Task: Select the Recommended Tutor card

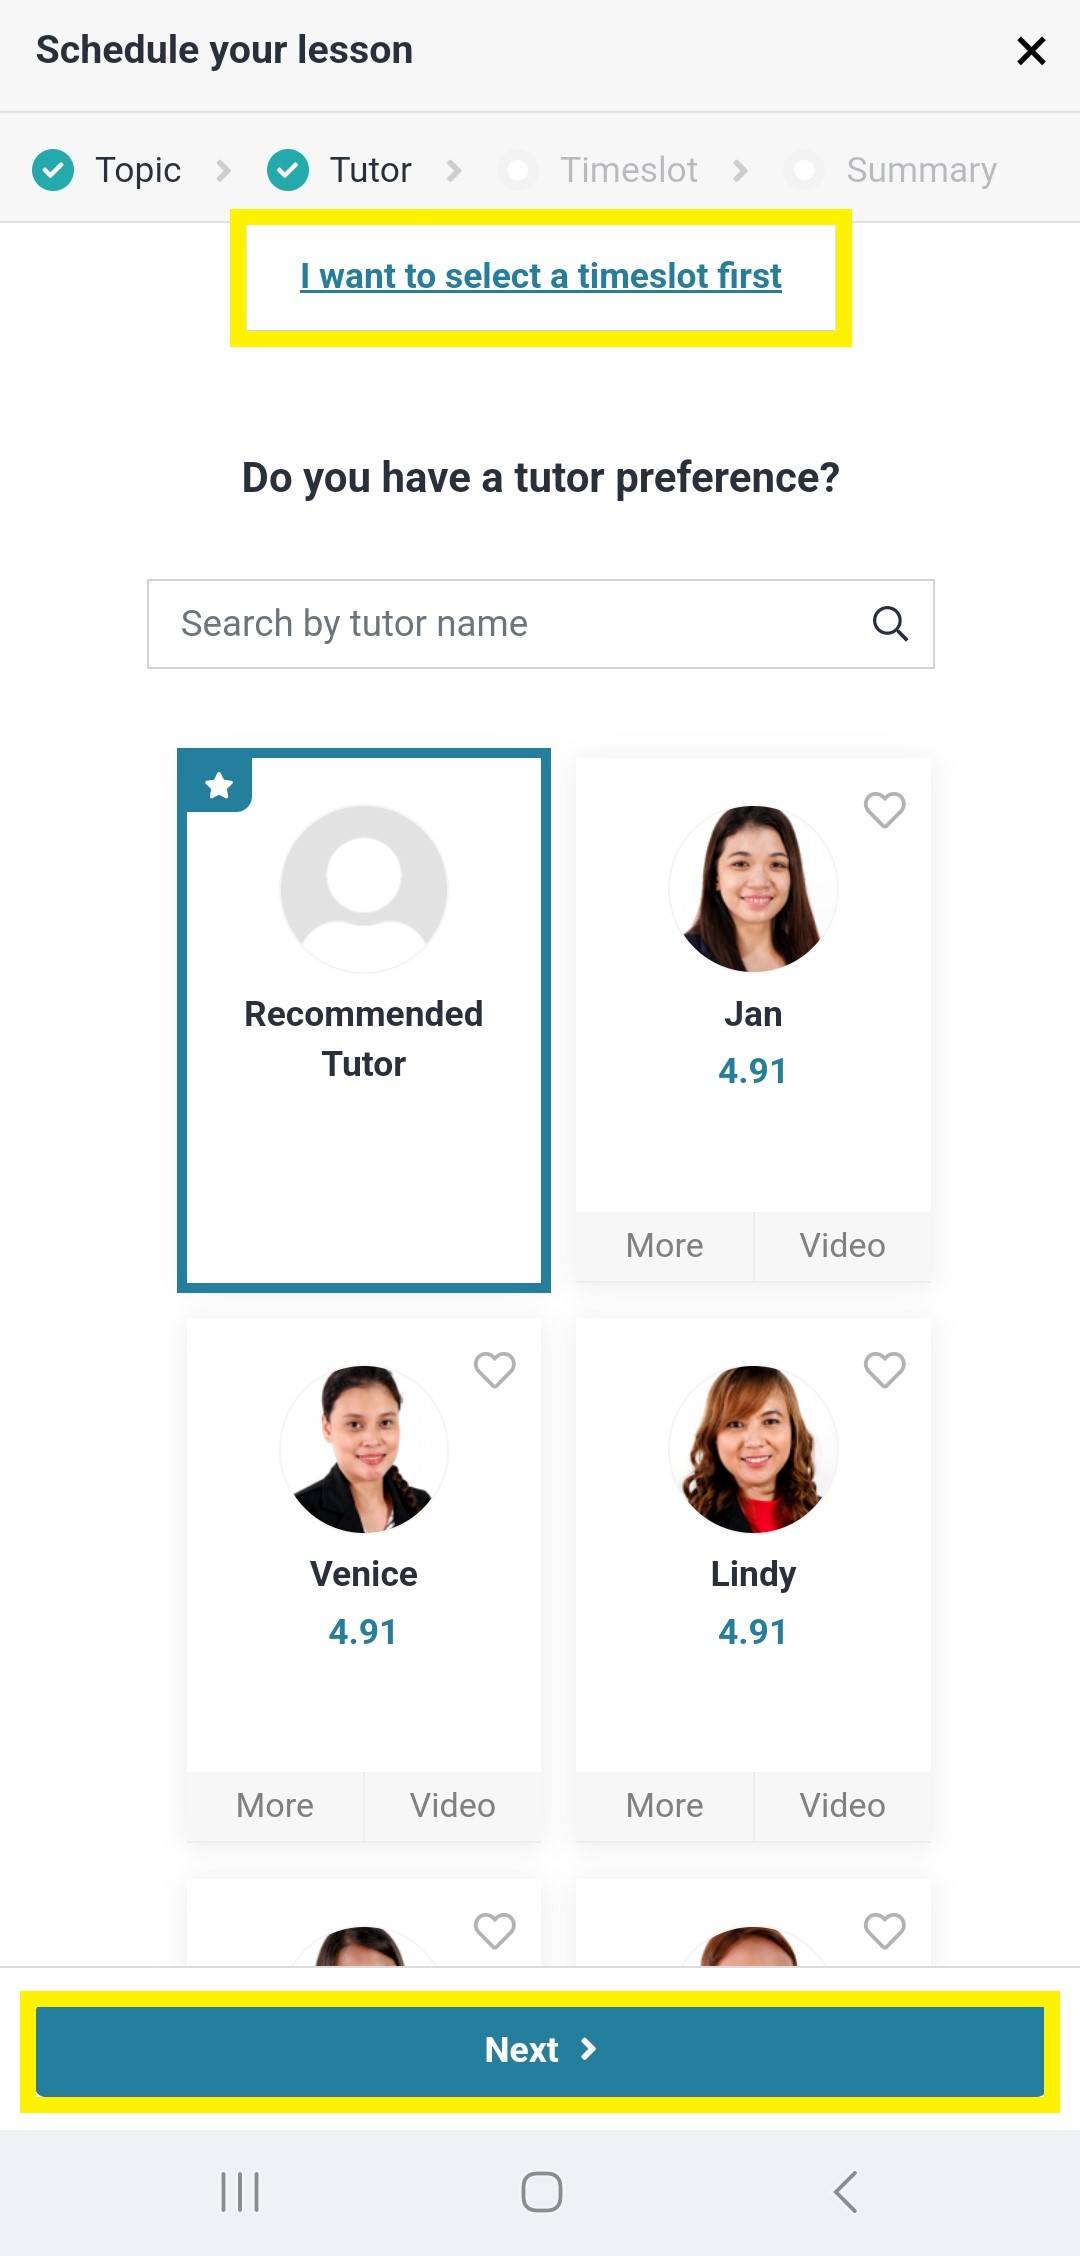Action: pos(364,1020)
